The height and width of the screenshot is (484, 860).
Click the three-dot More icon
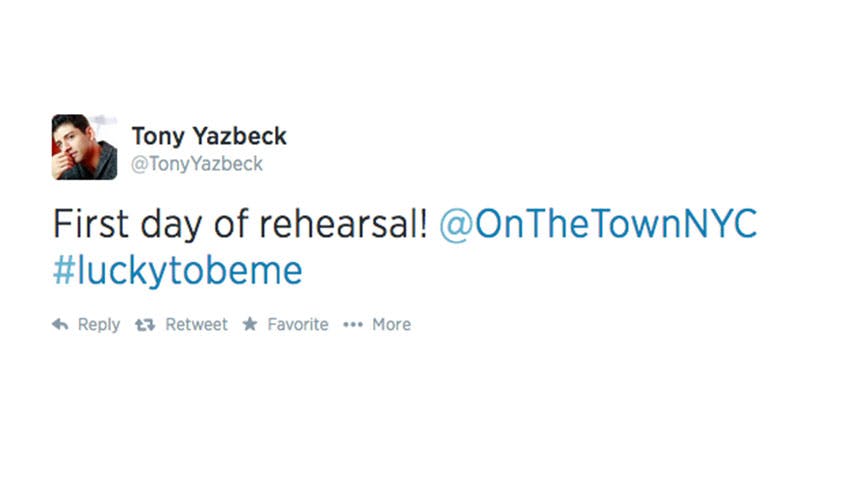pyautogui.click(x=352, y=325)
